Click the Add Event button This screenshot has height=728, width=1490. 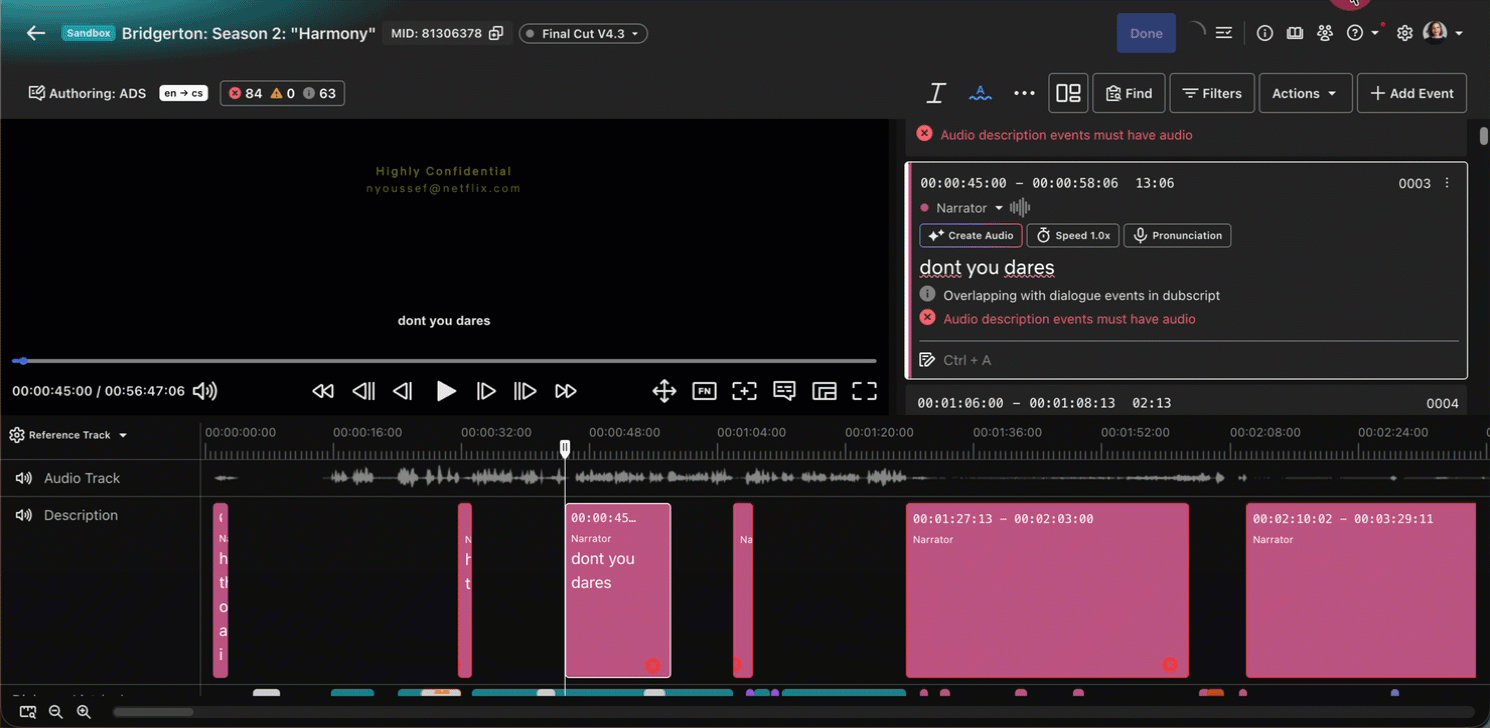1411,93
